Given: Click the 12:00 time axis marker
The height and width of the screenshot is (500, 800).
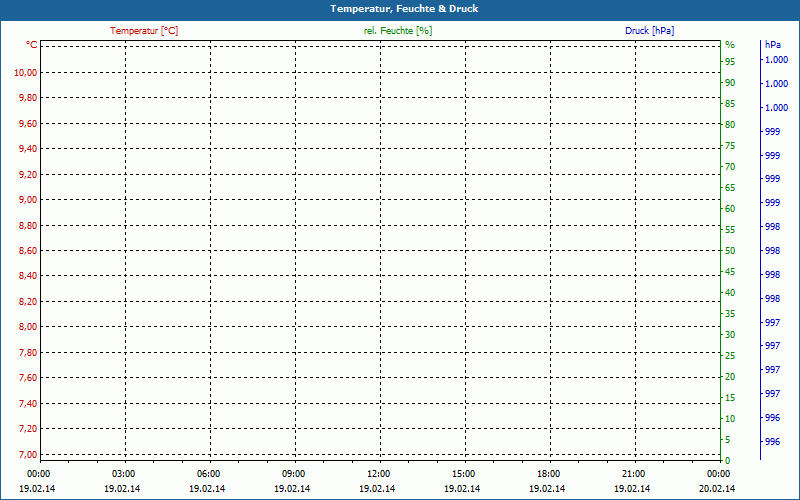Looking at the screenshot, I should [379, 474].
